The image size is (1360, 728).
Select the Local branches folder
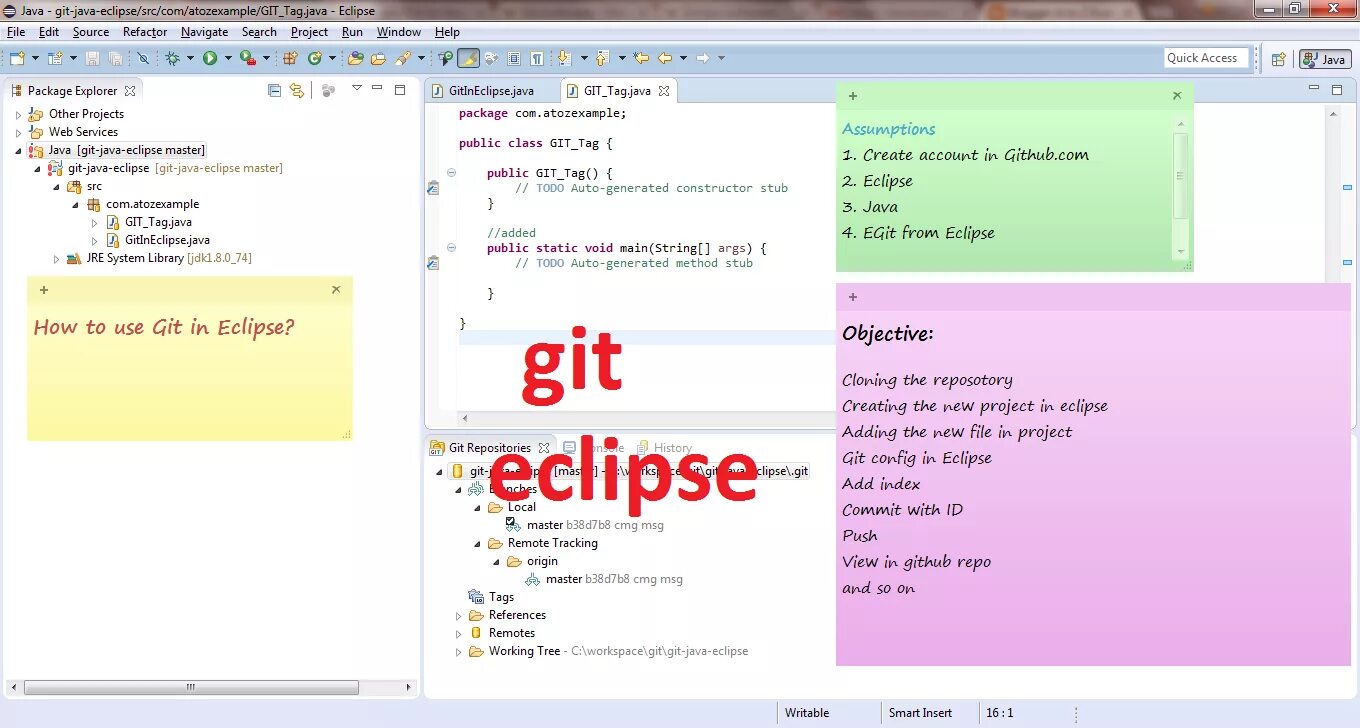pyautogui.click(x=521, y=507)
